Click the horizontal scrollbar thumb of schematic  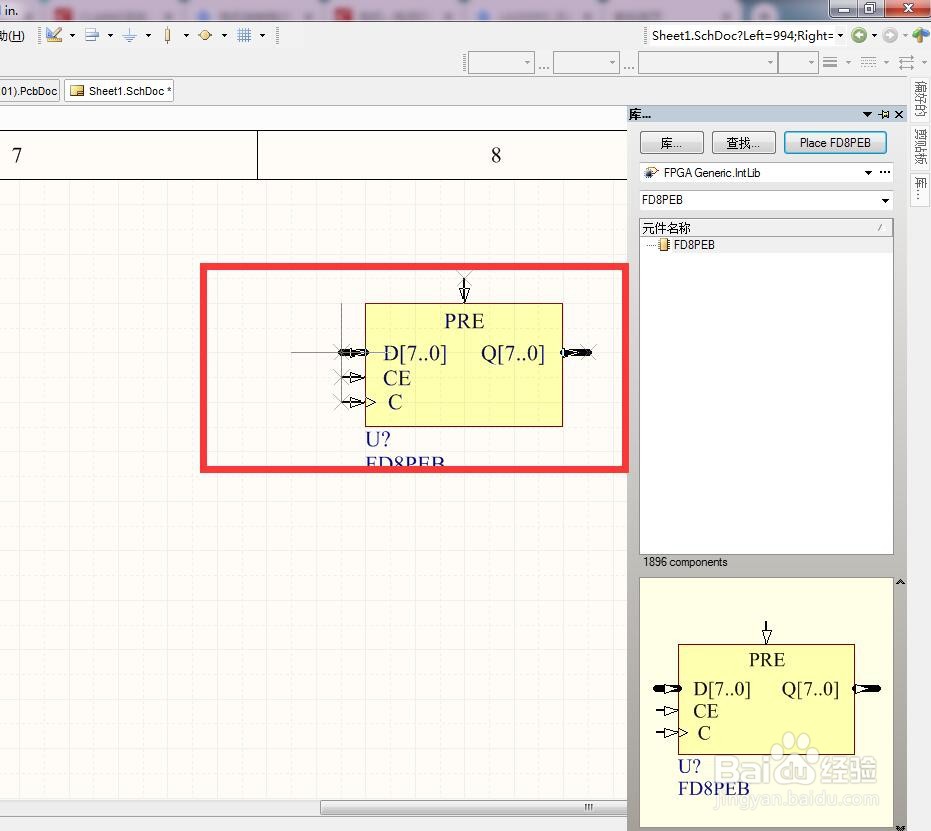click(474, 807)
